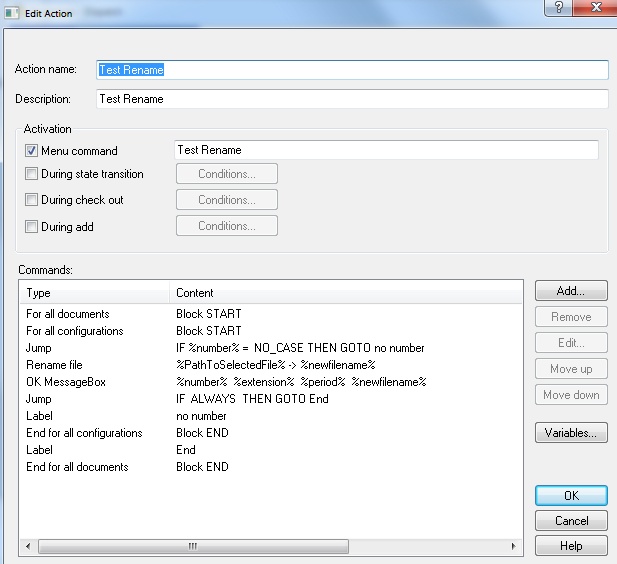The width and height of the screenshot is (617, 564).
Task: Open the Variables... dialog
Action: click(571, 433)
